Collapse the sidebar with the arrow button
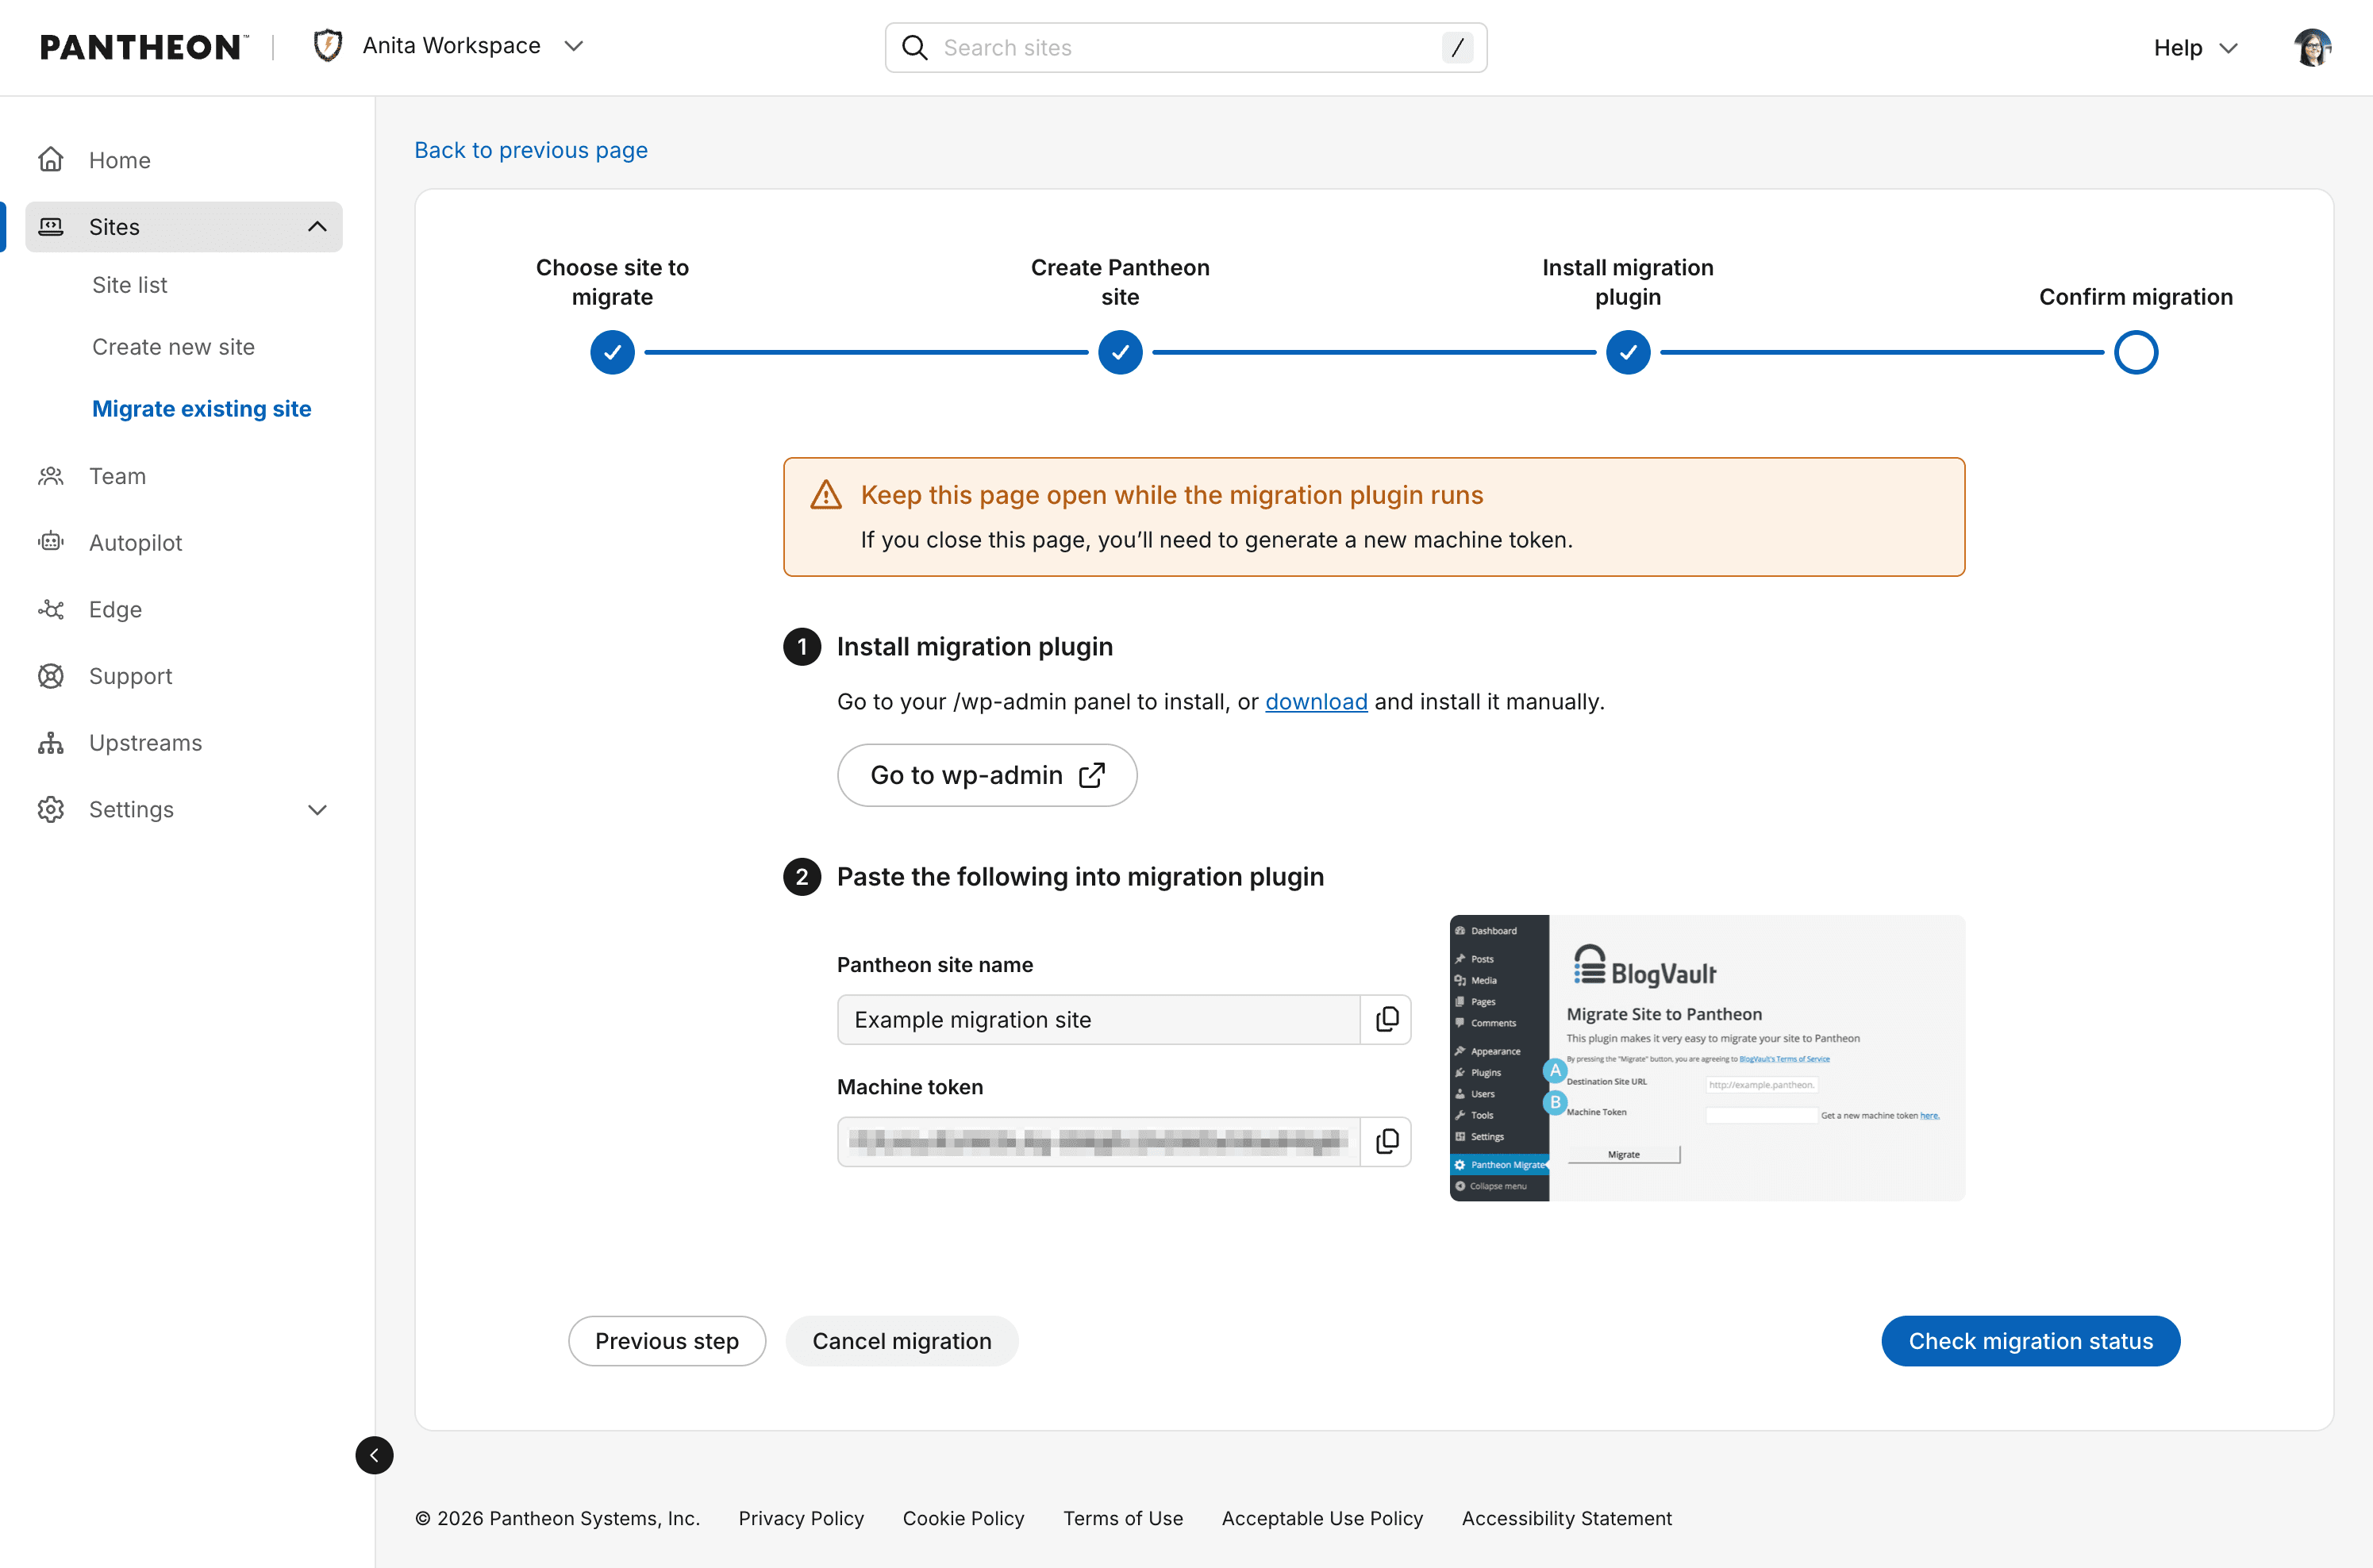Screen dimensions: 2373x1568 (374, 1455)
